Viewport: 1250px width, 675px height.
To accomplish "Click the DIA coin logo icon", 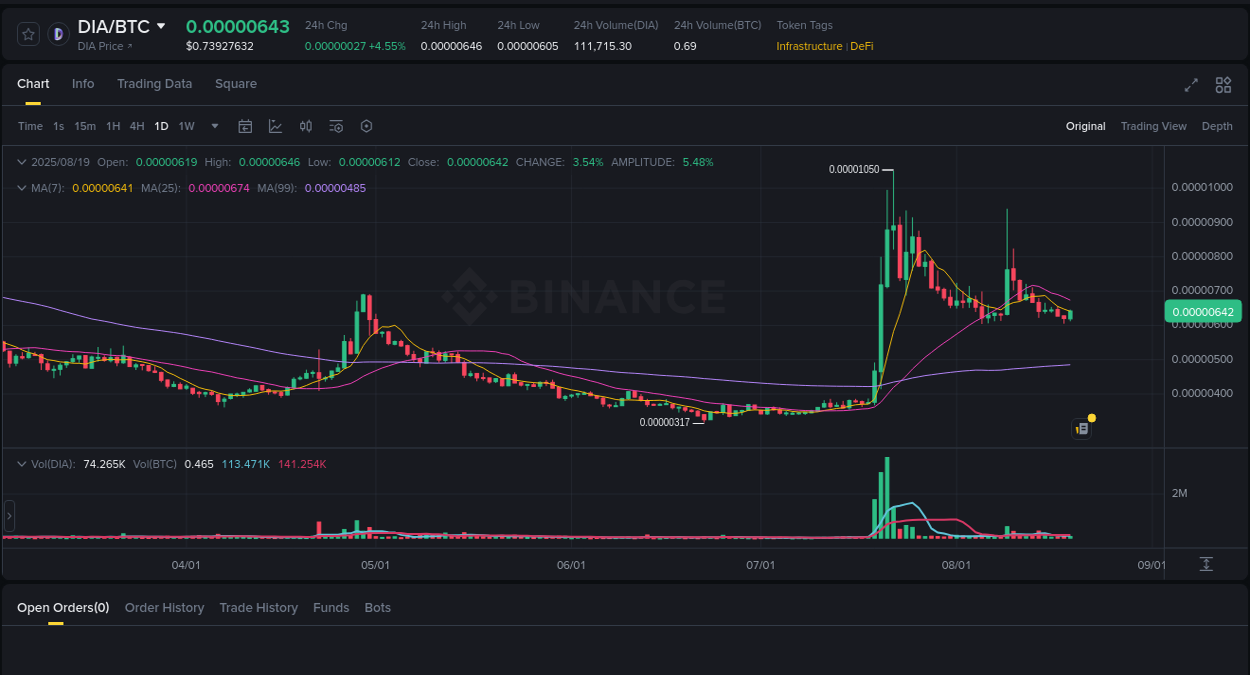I will pos(58,34).
